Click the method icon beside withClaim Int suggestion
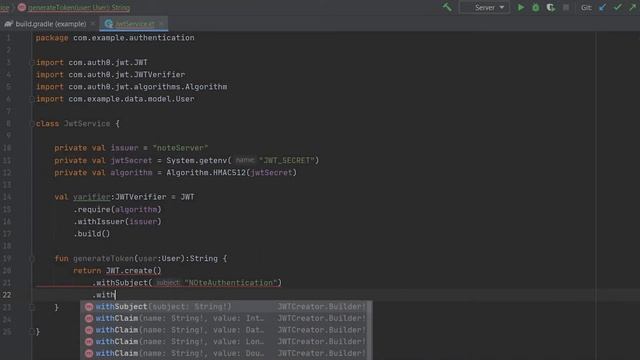The height and width of the screenshot is (360, 640). pyautogui.click(x=89, y=318)
